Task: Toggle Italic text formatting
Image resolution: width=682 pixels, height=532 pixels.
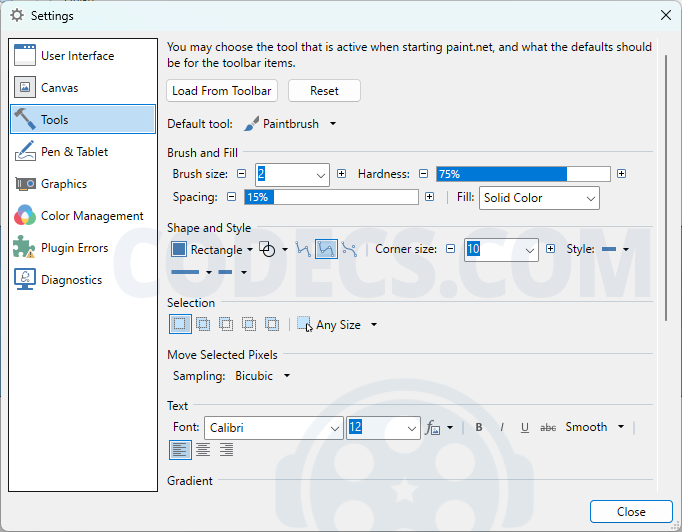Action: (502, 428)
